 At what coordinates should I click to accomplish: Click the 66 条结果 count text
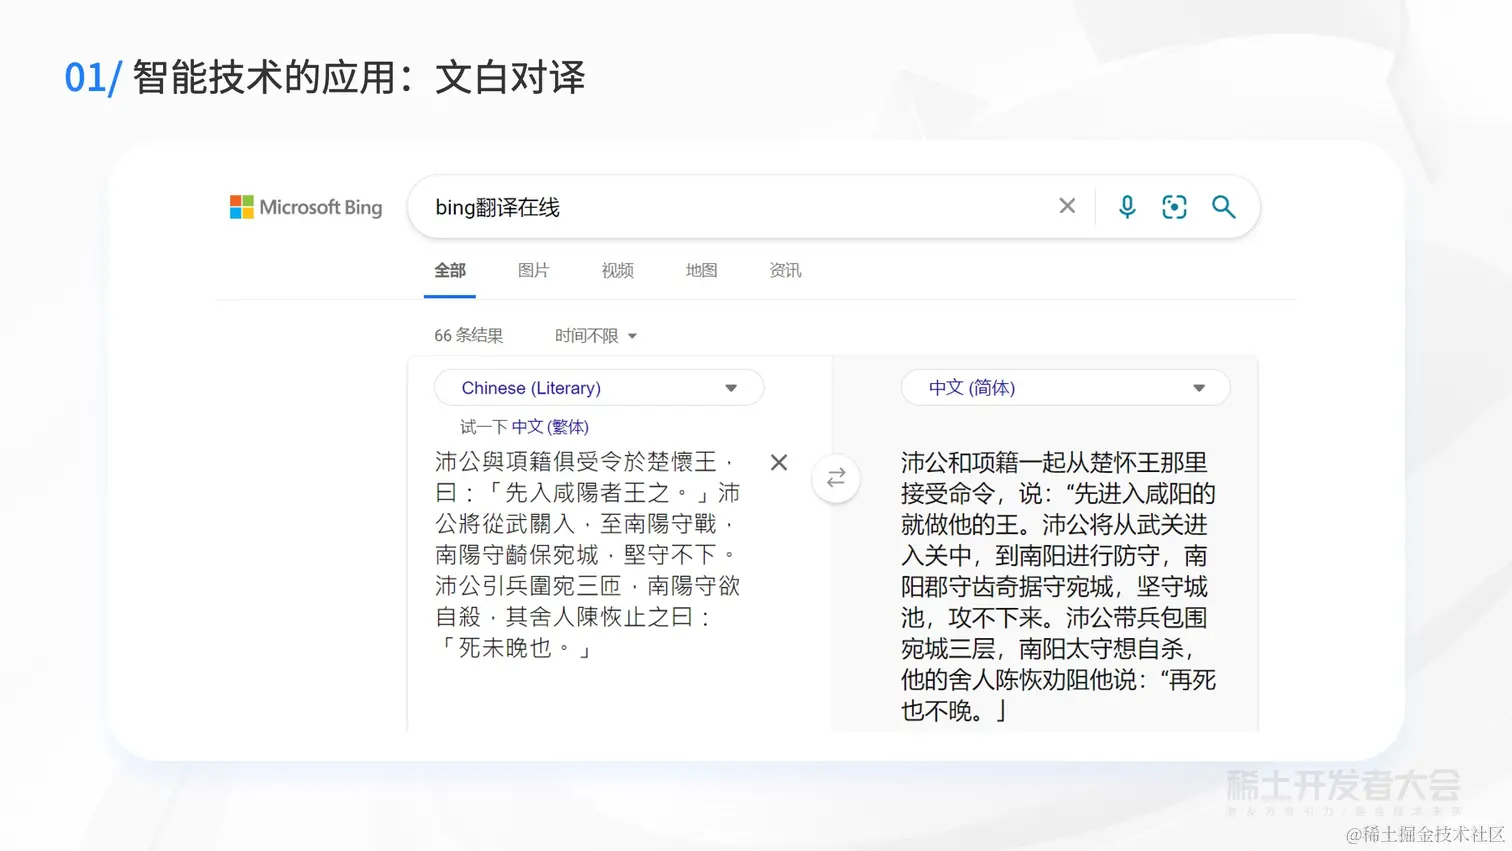[469, 336]
